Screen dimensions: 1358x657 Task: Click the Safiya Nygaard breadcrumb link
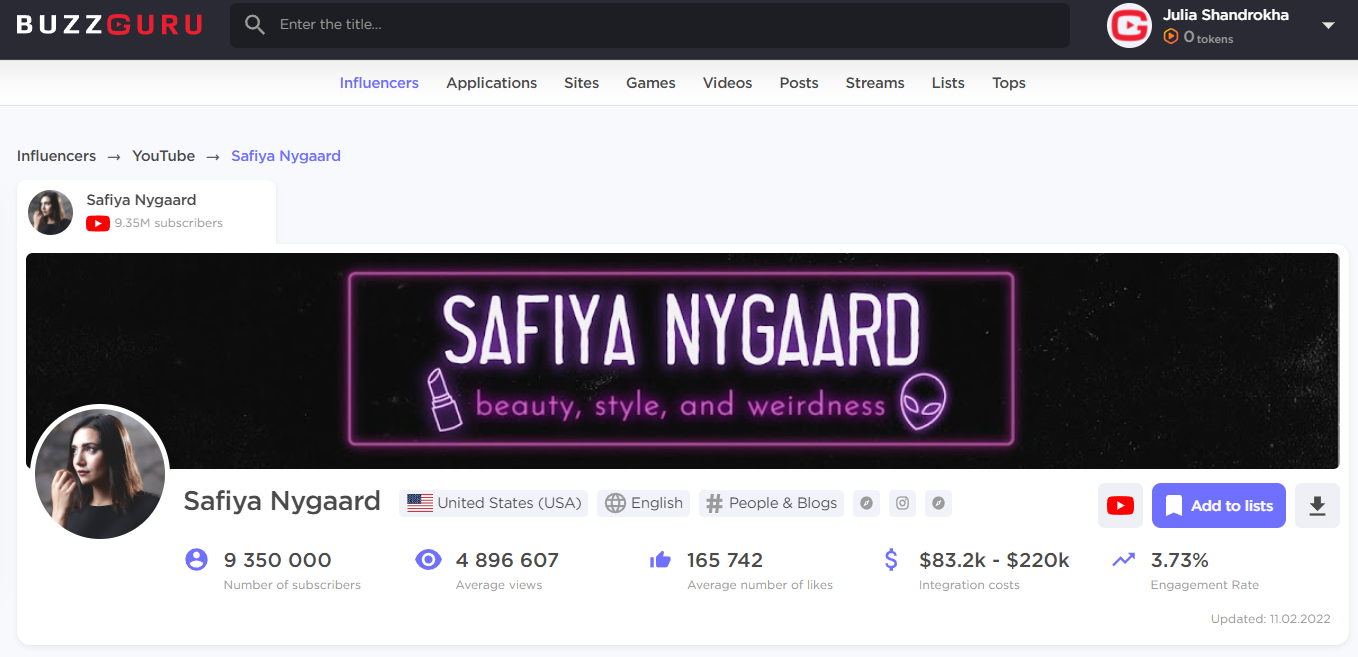286,156
